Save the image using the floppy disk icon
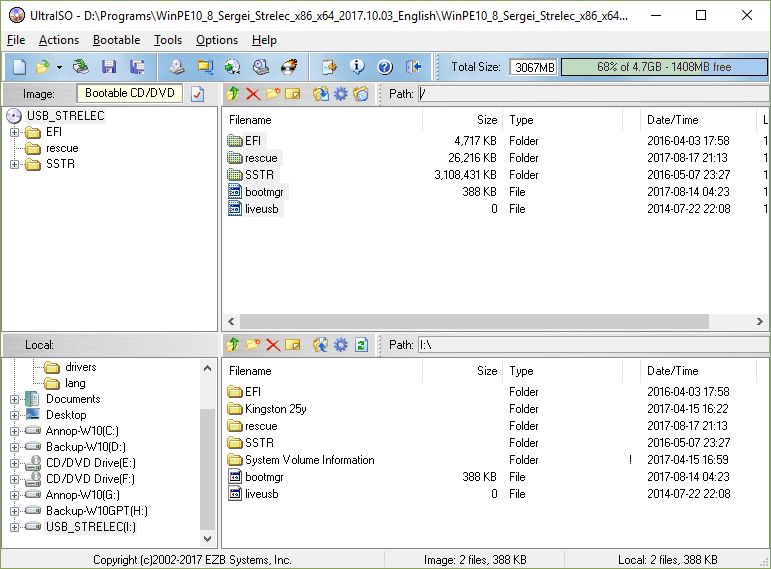 point(109,67)
